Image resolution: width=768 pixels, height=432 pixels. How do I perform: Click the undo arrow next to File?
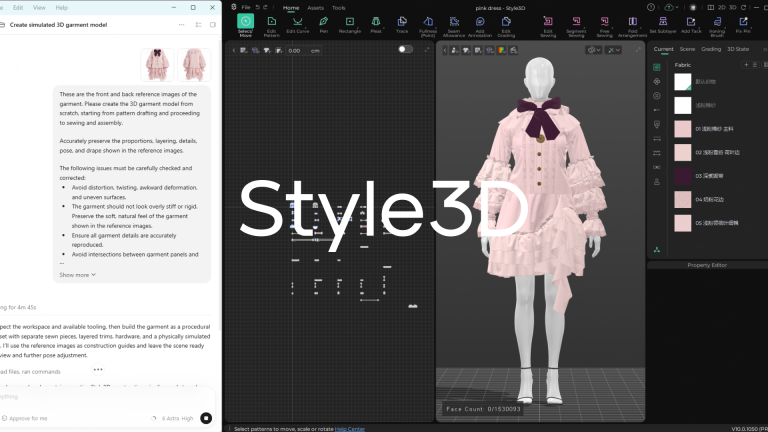click(x=258, y=7)
